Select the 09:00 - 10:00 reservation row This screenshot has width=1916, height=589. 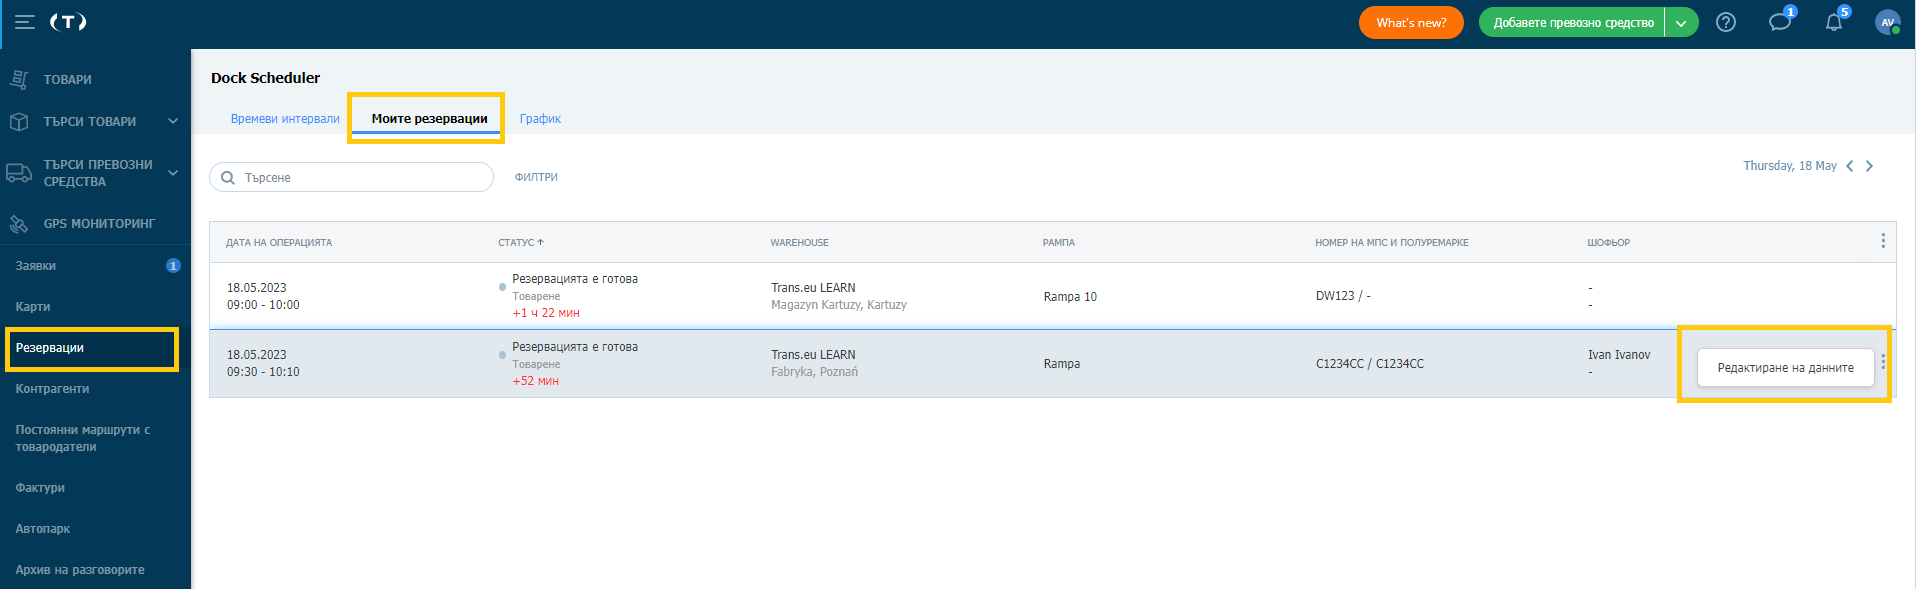(x=1052, y=296)
